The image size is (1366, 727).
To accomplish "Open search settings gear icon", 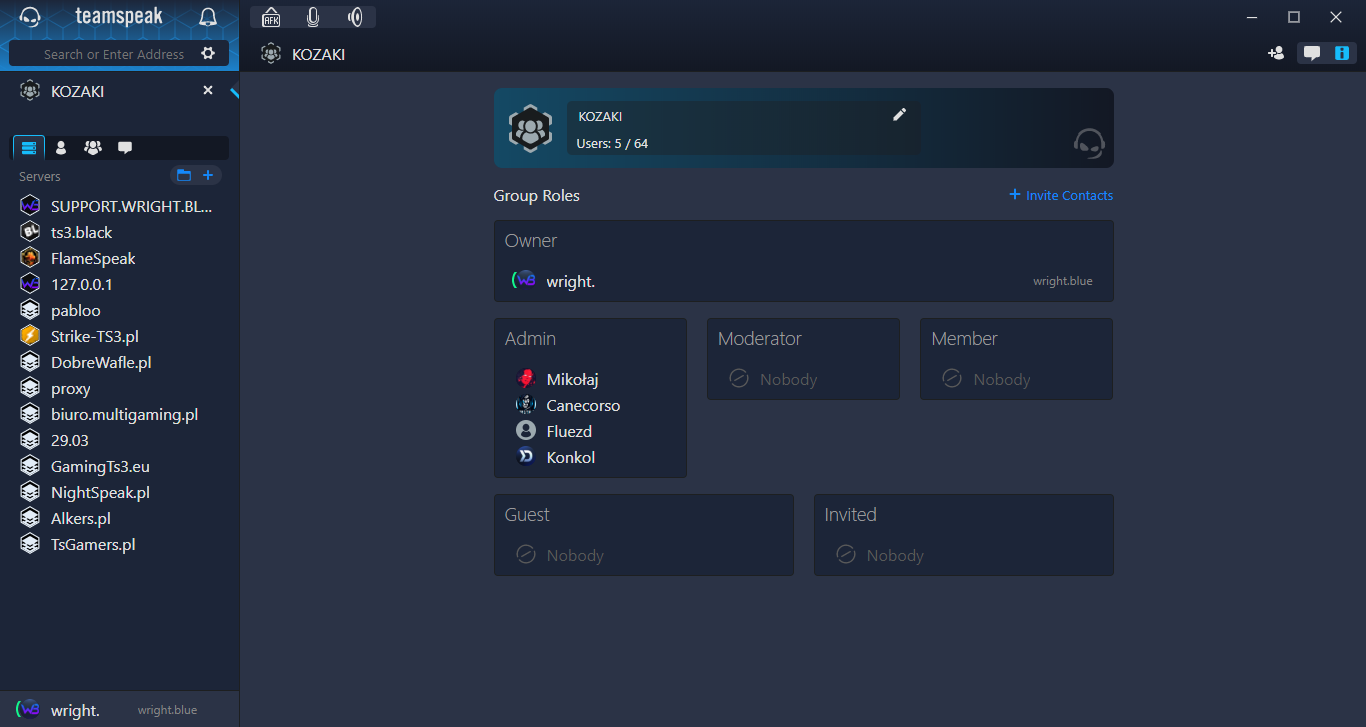I will point(208,54).
